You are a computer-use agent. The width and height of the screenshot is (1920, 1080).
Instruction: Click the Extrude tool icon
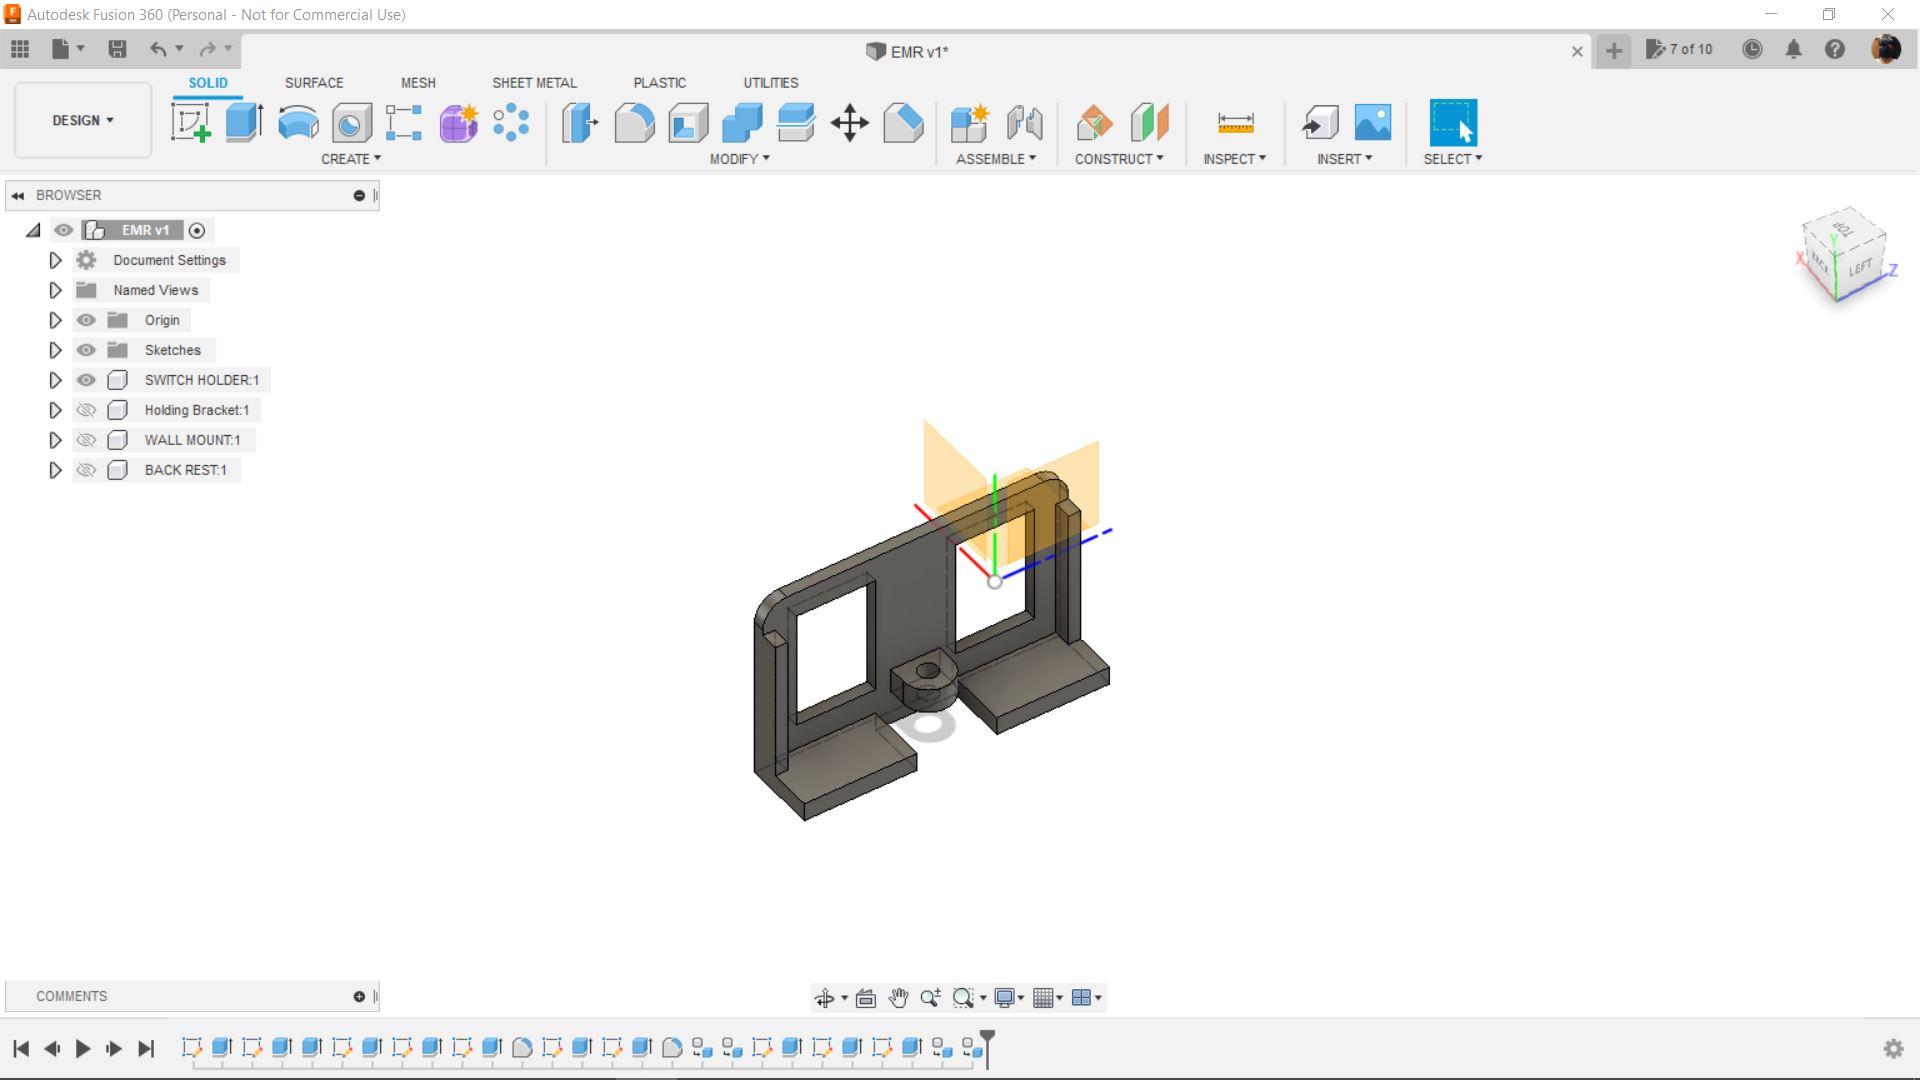point(244,123)
